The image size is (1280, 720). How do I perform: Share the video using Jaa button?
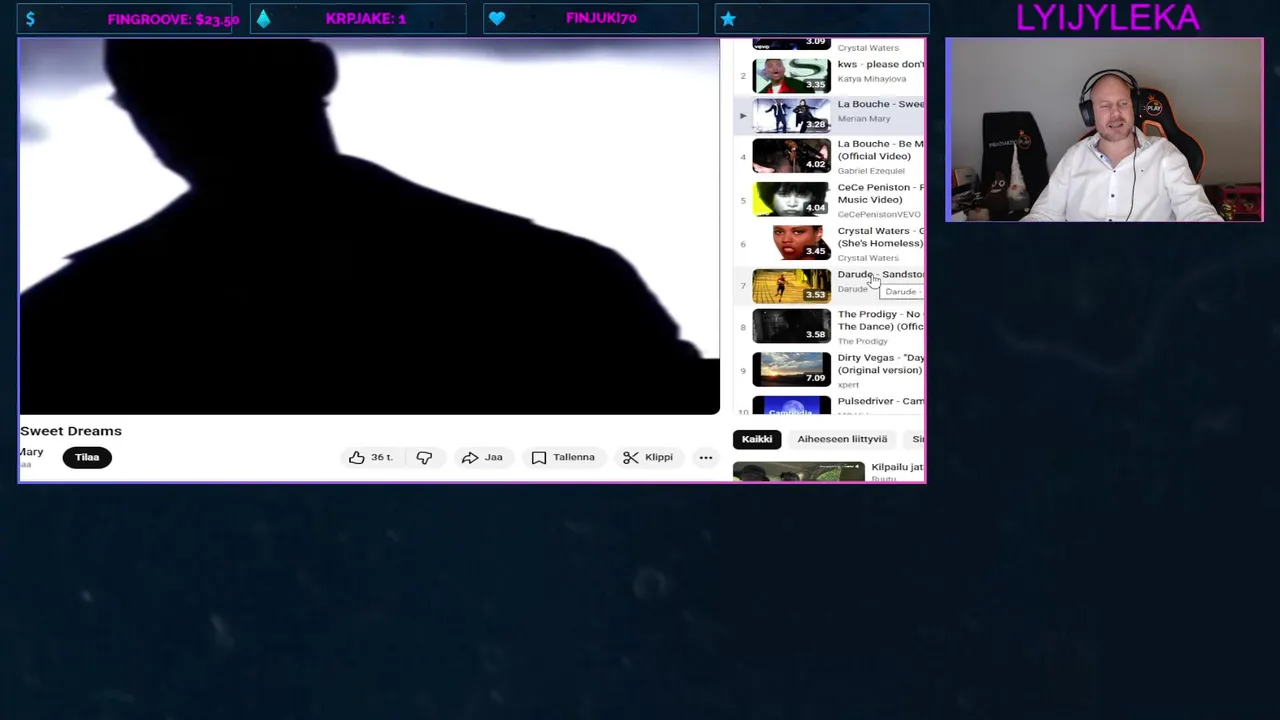(x=482, y=457)
